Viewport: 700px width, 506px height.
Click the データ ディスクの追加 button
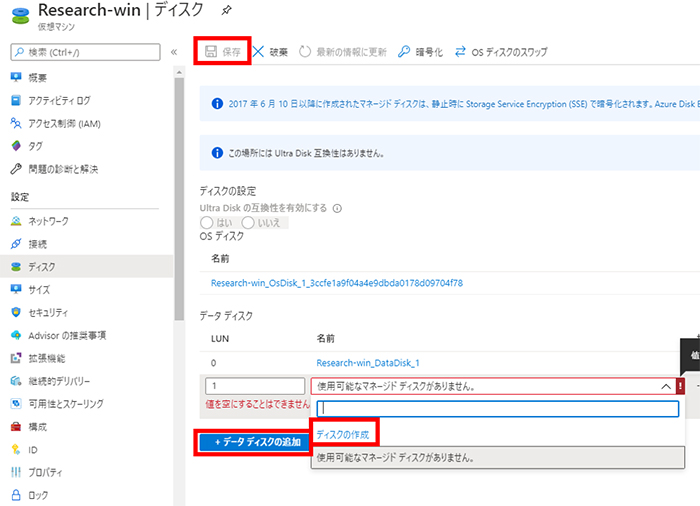click(251, 441)
